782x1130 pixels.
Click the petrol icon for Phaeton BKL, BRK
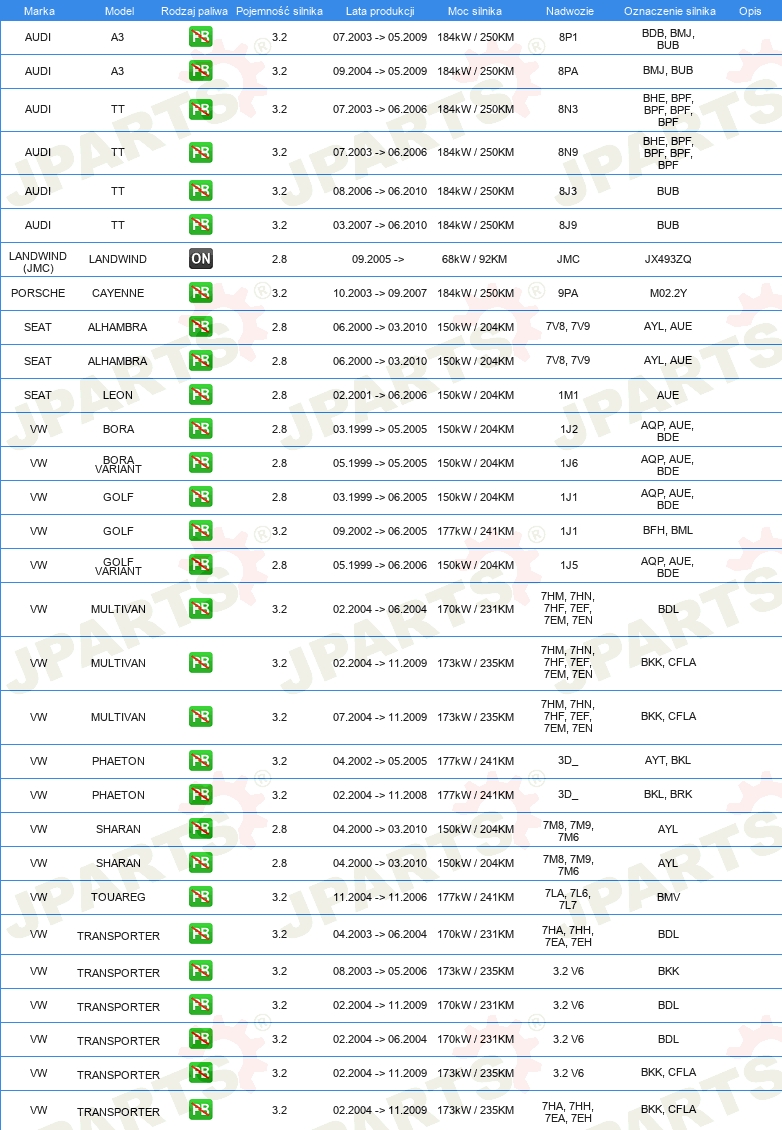200,794
